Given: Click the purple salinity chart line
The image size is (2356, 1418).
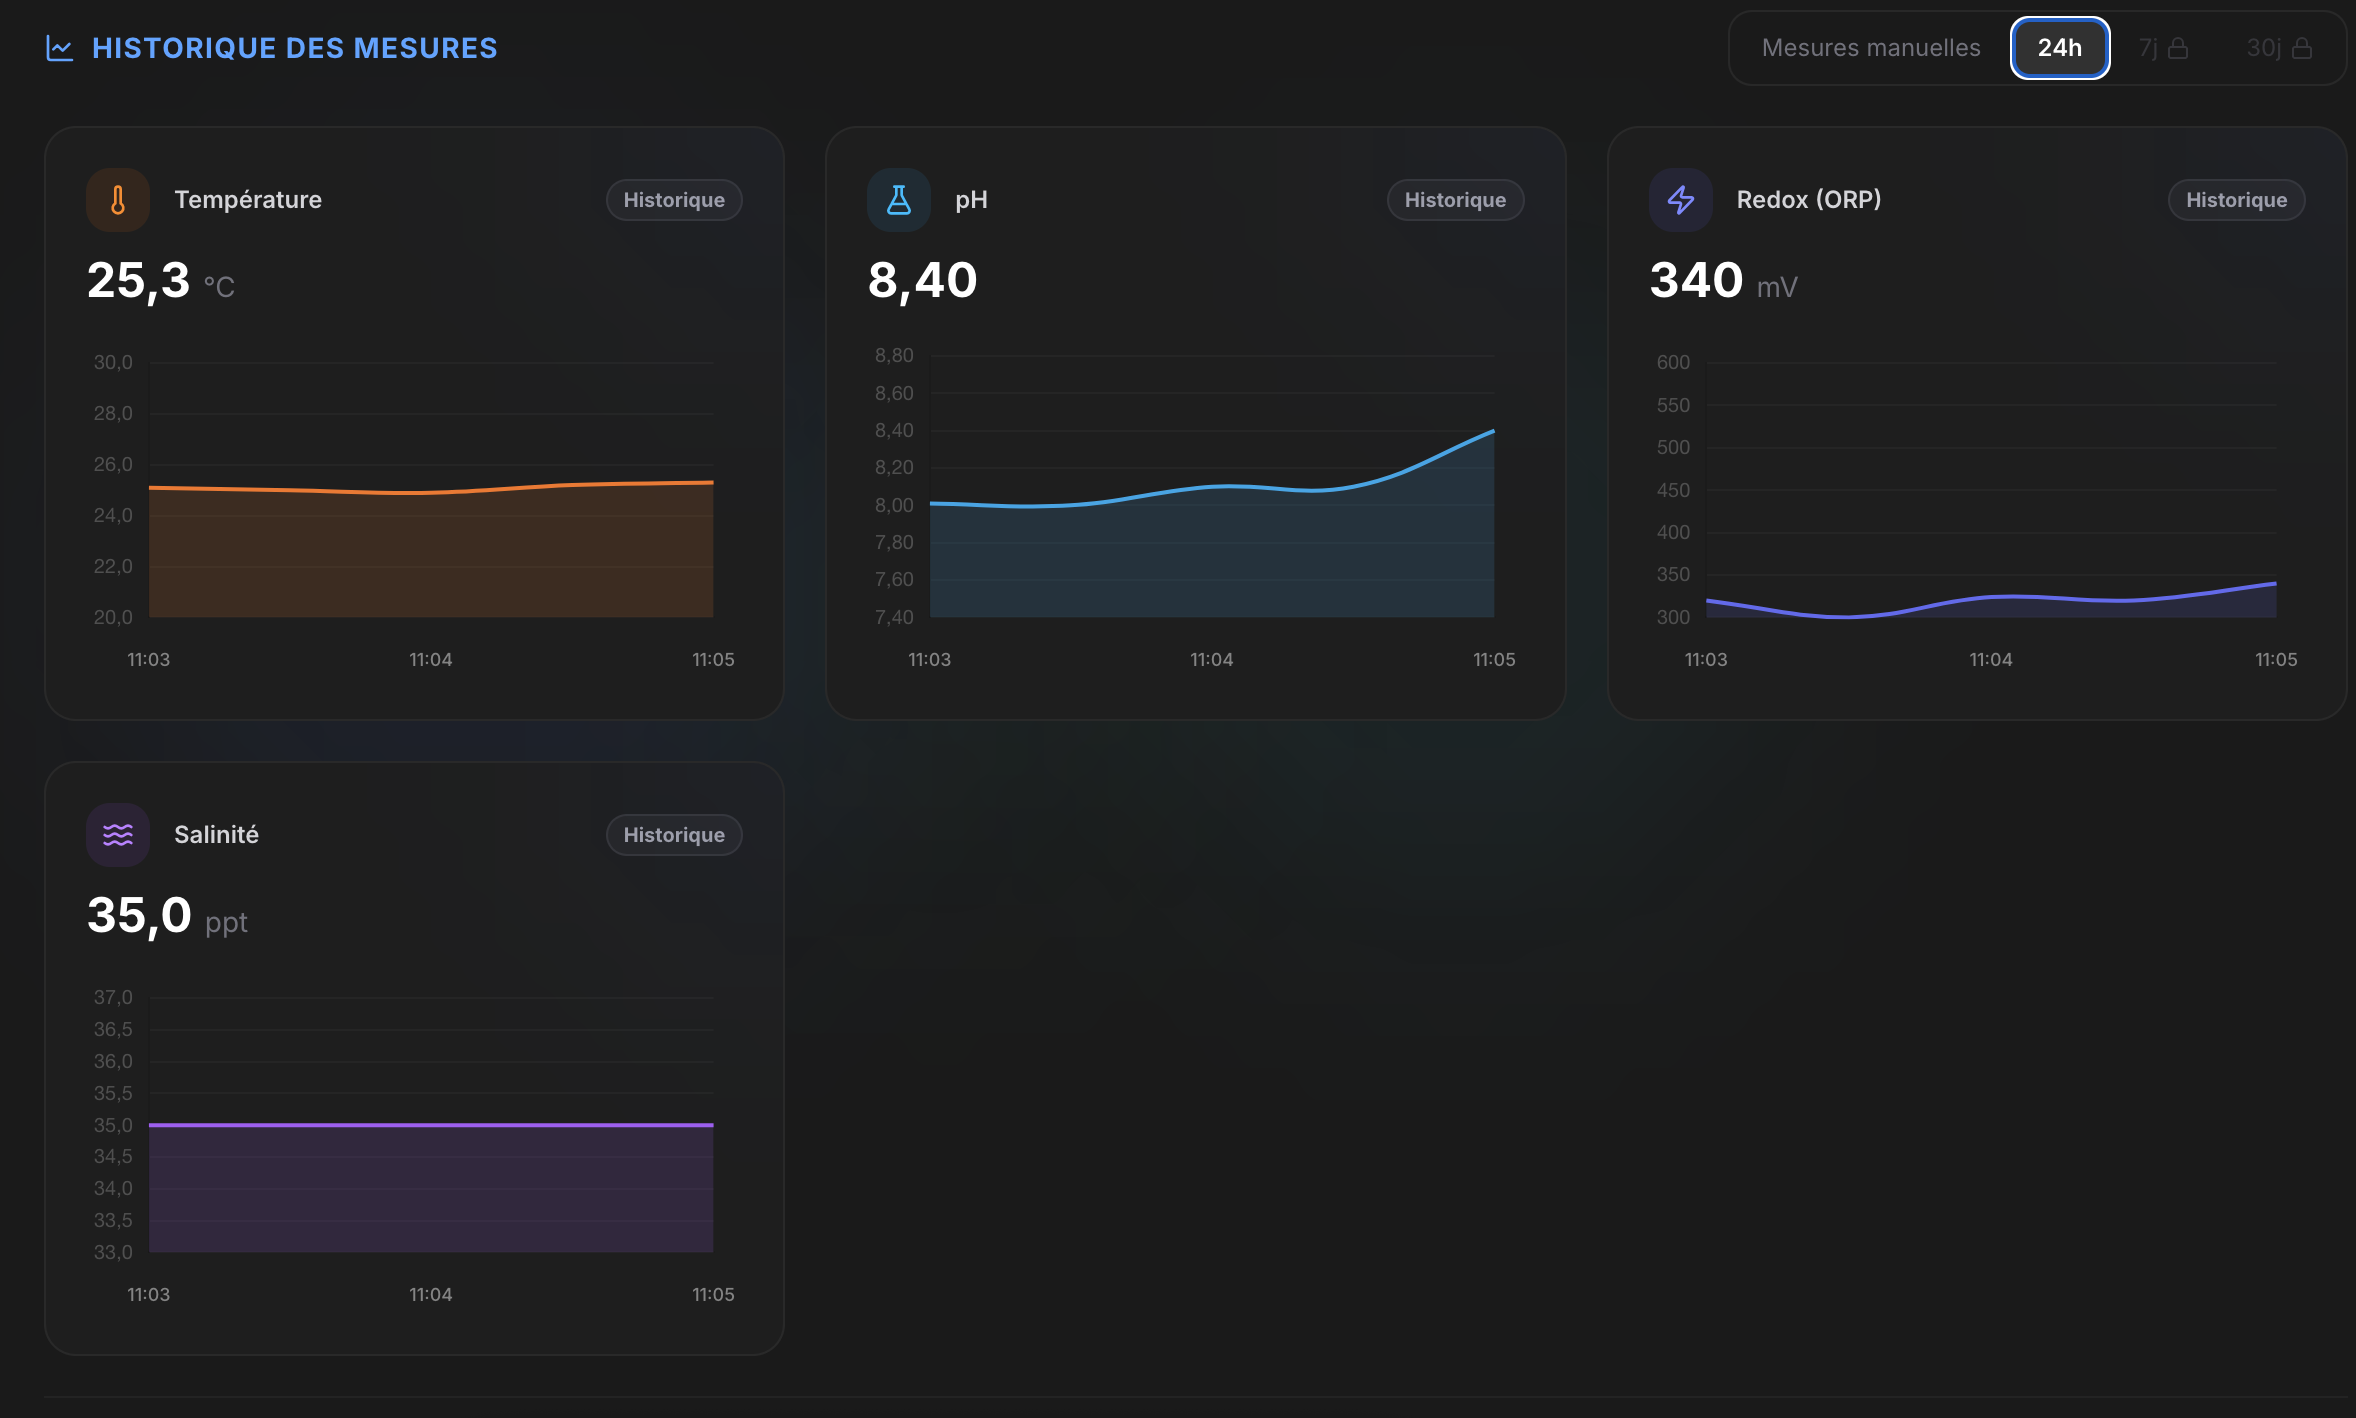Looking at the screenshot, I should [430, 1125].
